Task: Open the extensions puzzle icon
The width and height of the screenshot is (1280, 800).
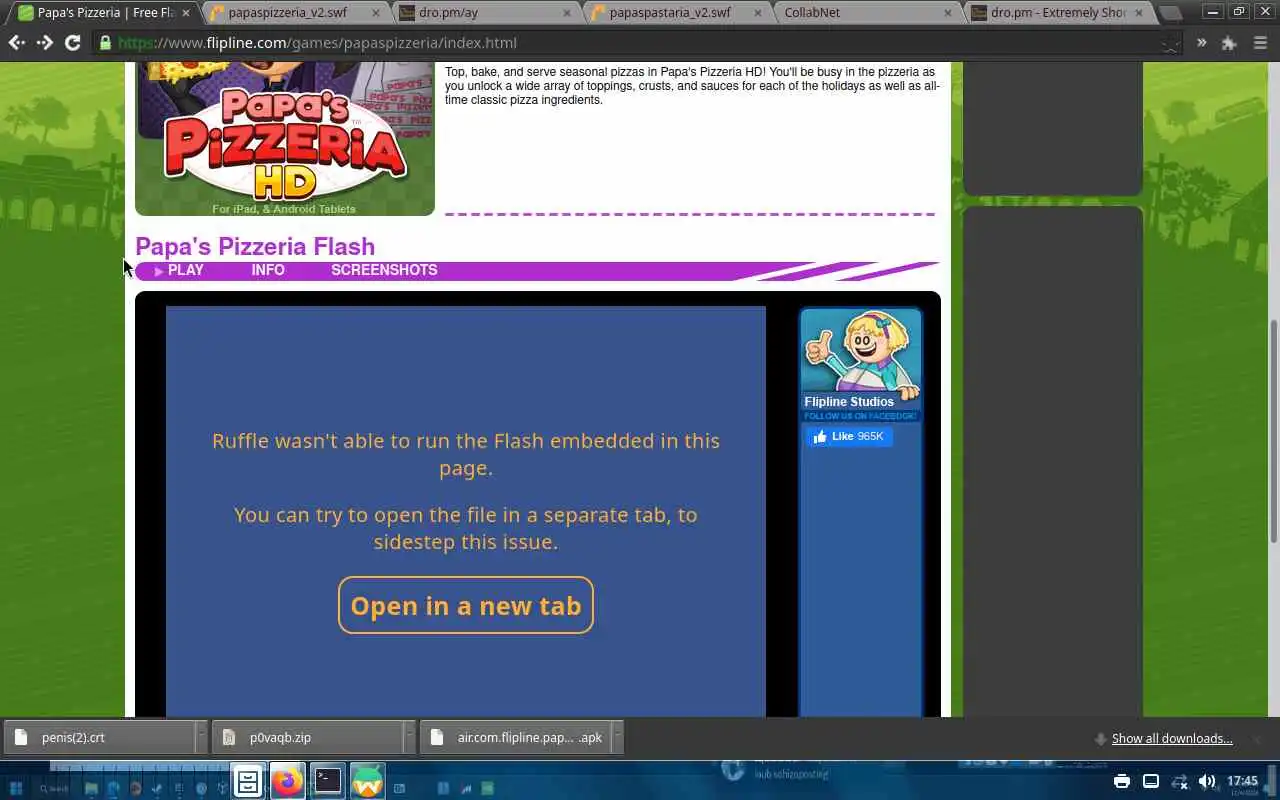Action: pyautogui.click(x=1229, y=43)
